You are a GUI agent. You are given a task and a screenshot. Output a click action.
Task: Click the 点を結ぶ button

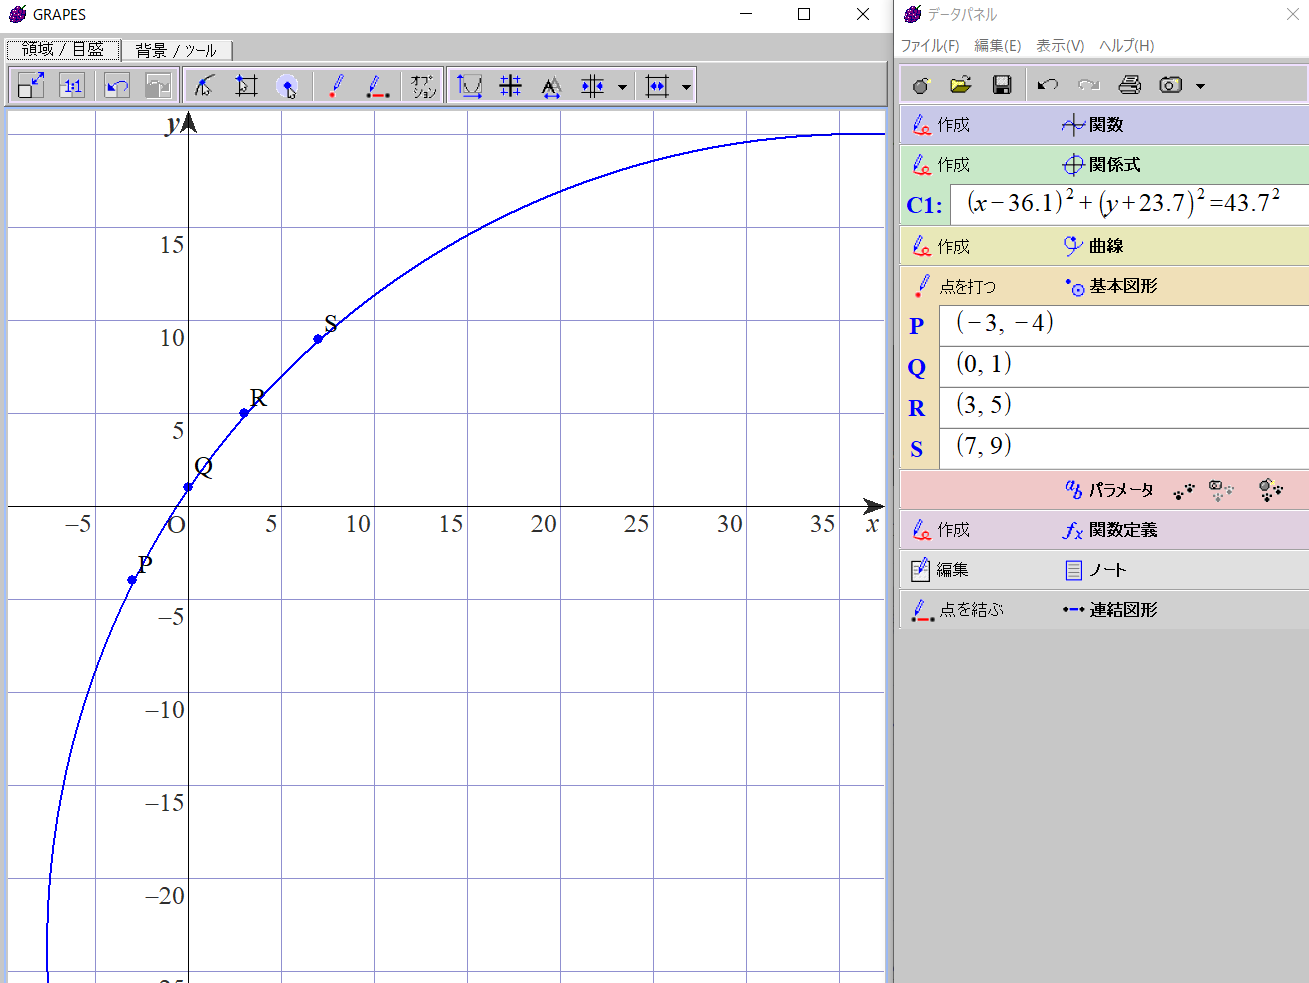957,609
